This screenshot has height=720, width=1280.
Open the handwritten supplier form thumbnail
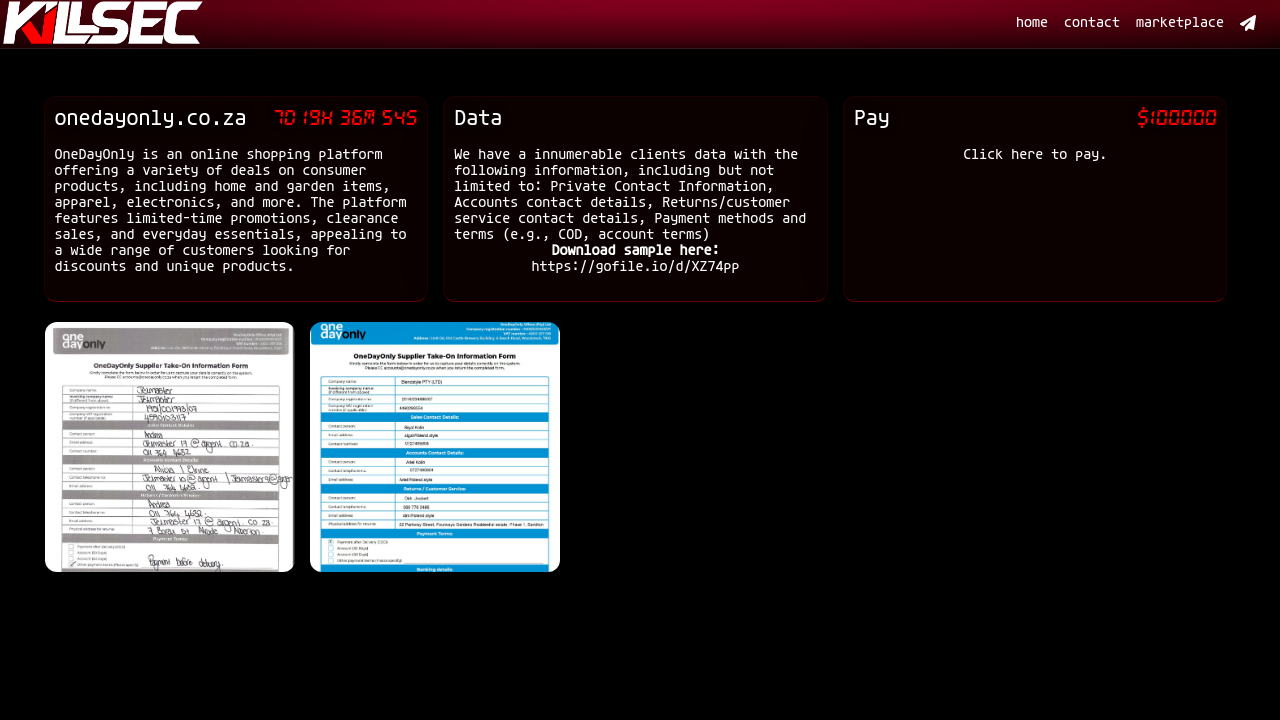tap(170, 447)
